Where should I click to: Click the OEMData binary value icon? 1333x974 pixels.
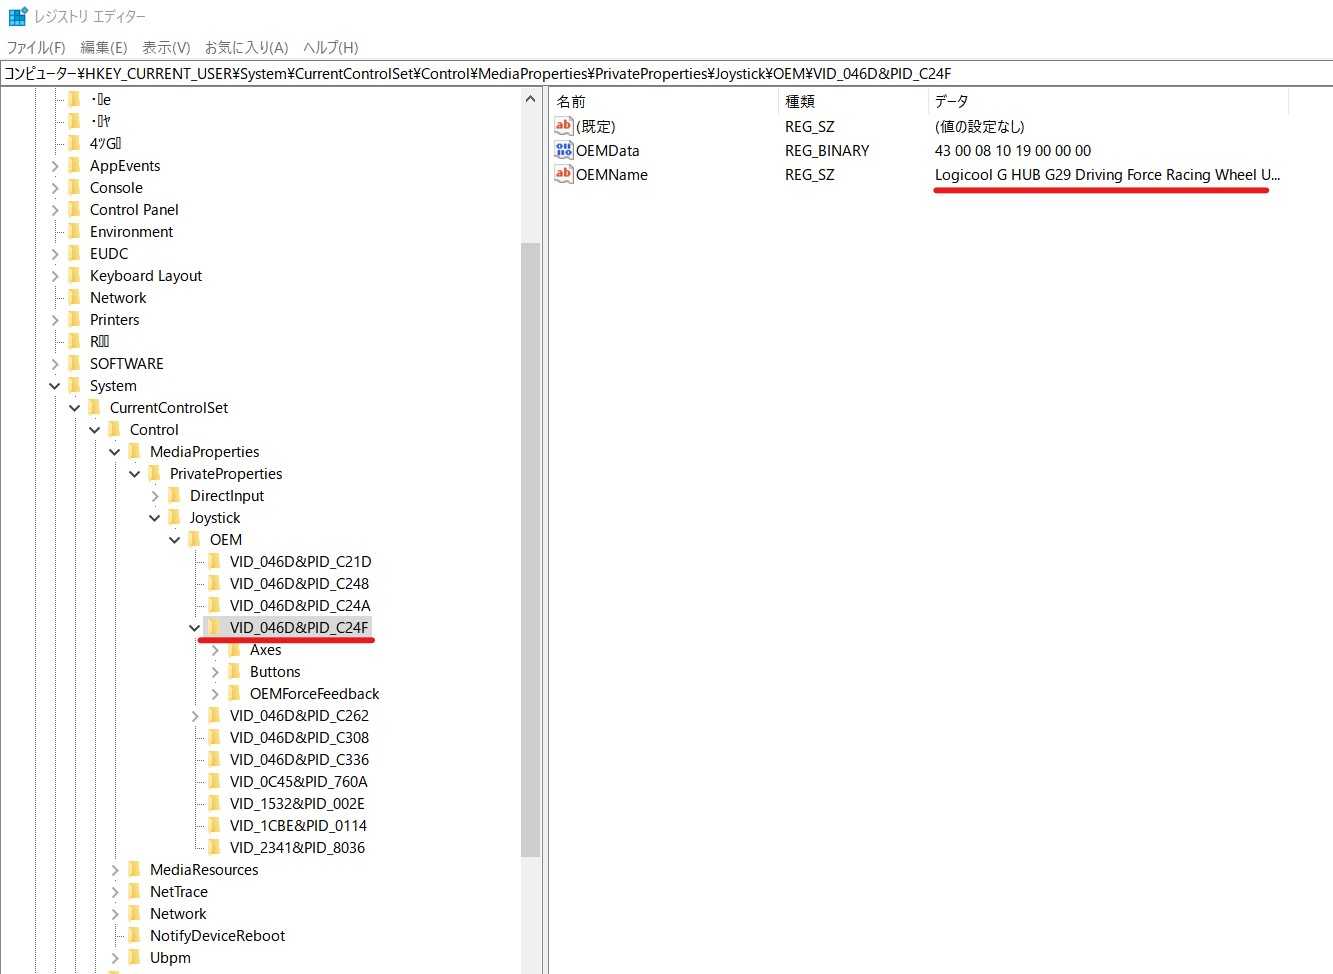coord(564,150)
